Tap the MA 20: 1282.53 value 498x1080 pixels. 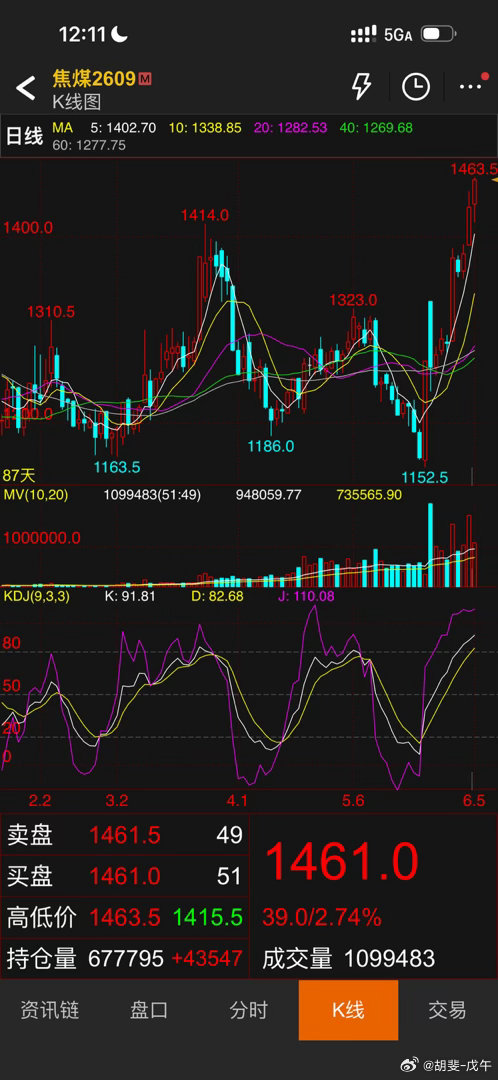[x=290, y=127]
